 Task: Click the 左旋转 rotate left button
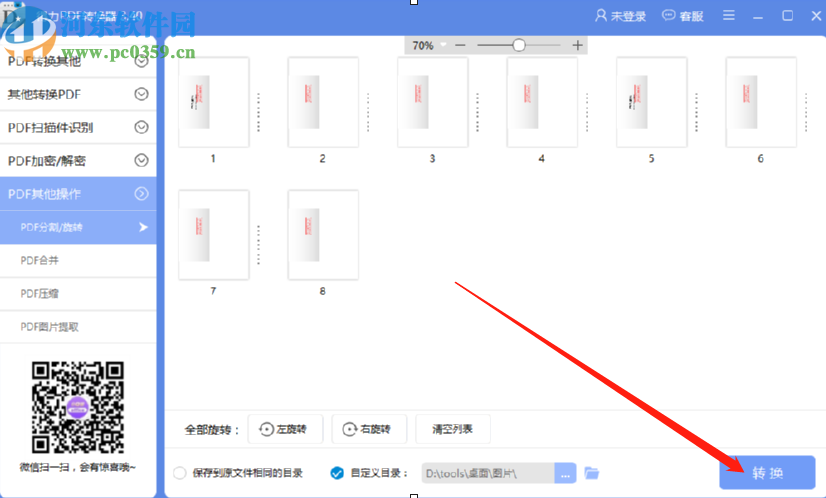(x=285, y=429)
